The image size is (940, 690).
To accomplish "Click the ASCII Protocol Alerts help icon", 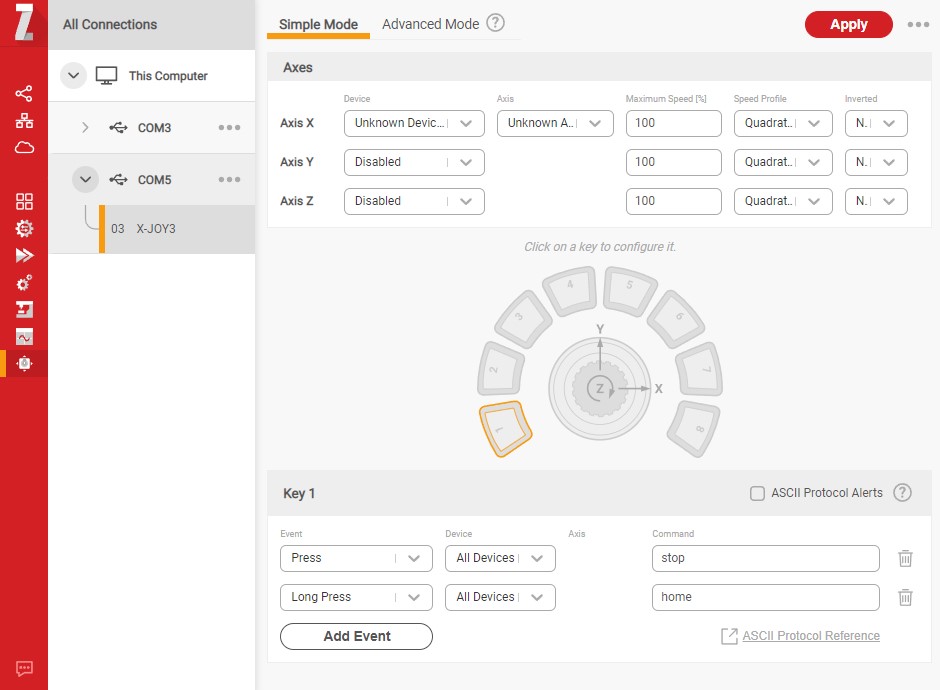I will pos(902,493).
